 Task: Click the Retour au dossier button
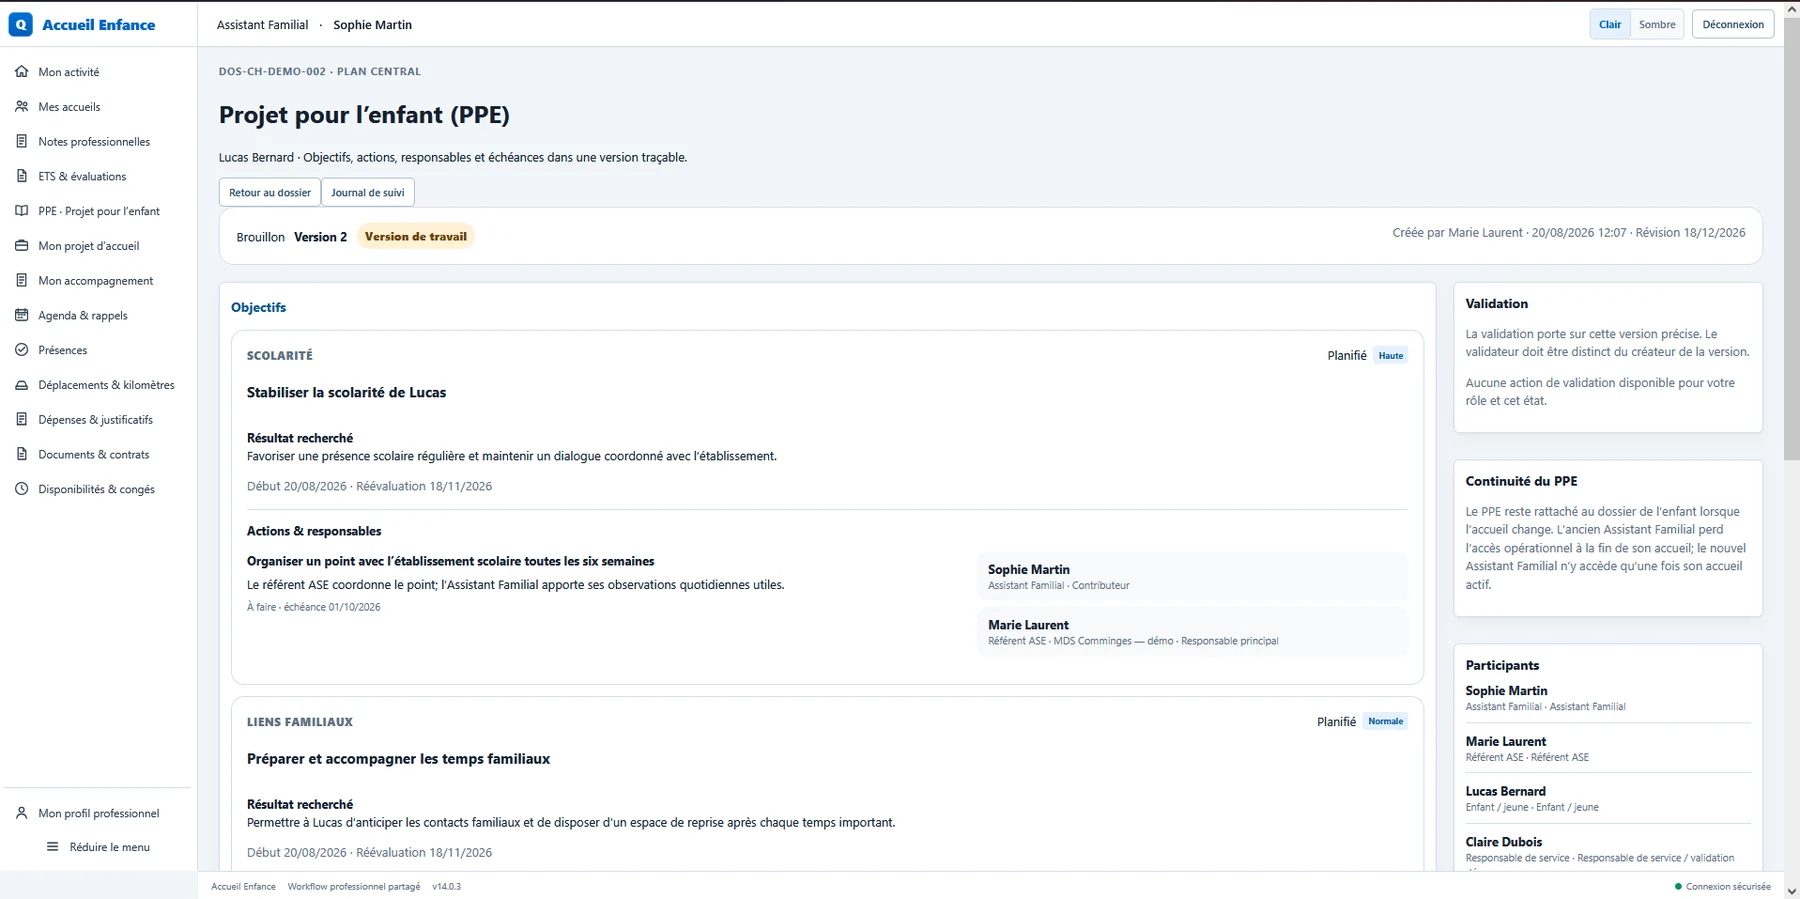coord(270,193)
